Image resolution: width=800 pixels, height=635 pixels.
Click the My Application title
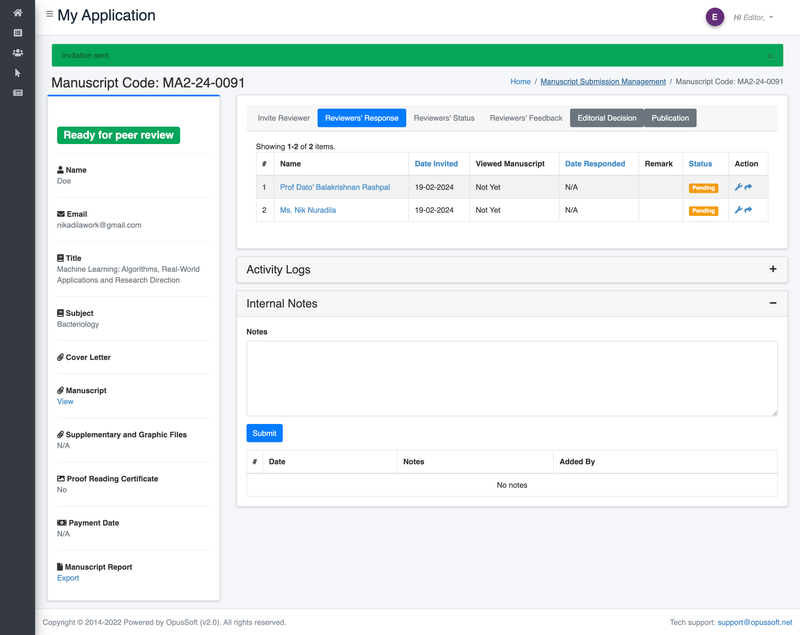(106, 15)
